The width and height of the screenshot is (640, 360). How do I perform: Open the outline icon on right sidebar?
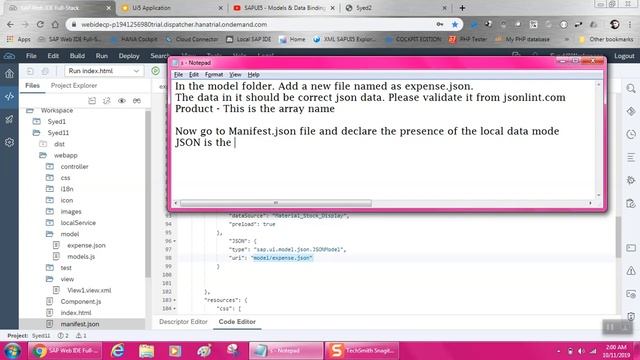tap(631, 157)
